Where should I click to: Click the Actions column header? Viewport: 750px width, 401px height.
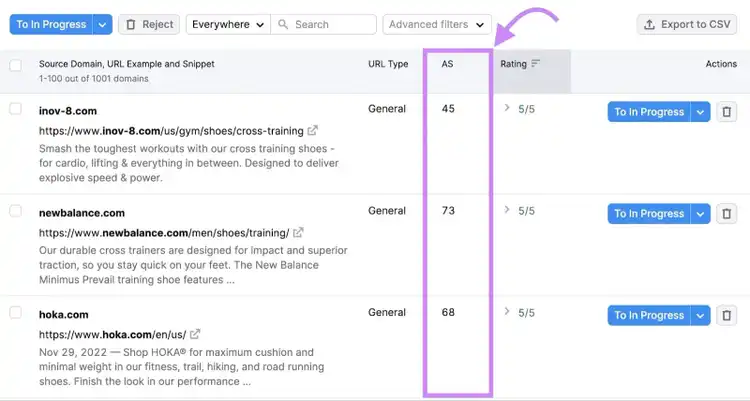tap(721, 64)
